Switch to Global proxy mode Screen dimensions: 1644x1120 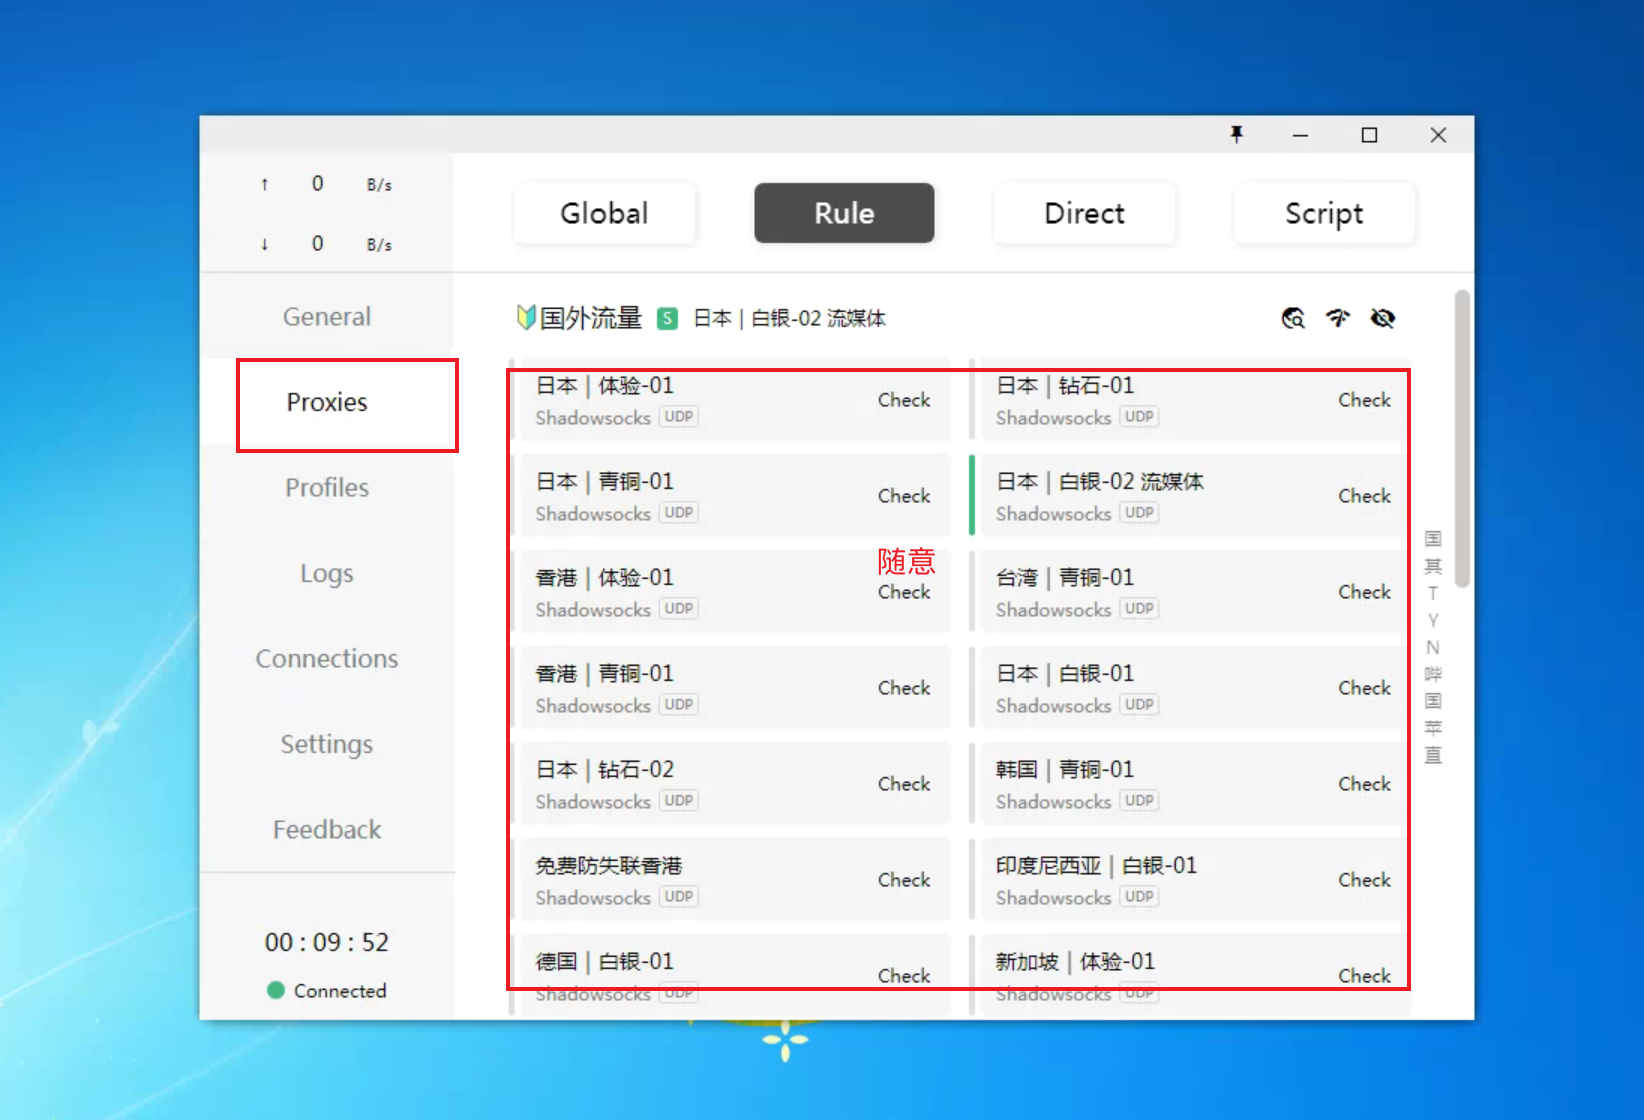(604, 213)
